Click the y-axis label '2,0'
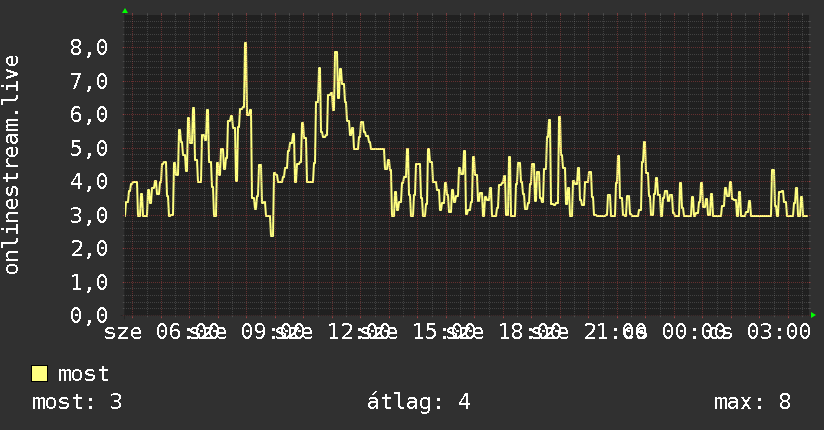This screenshot has width=824, height=430. (89, 249)
